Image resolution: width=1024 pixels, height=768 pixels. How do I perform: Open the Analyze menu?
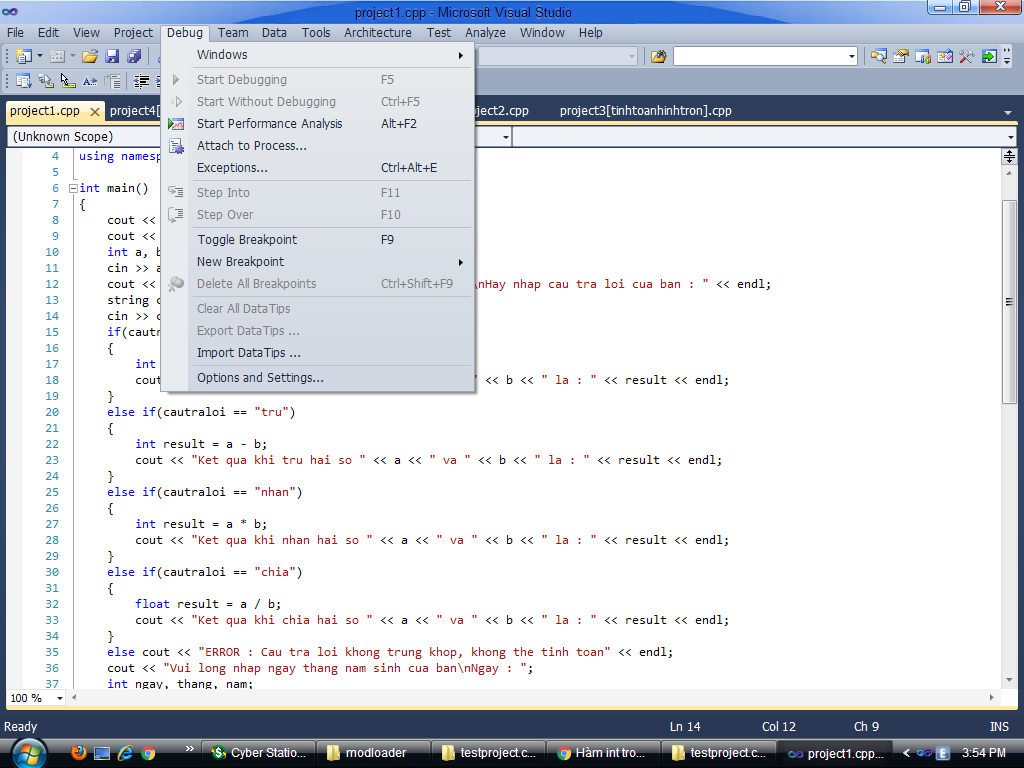(485, 33)
